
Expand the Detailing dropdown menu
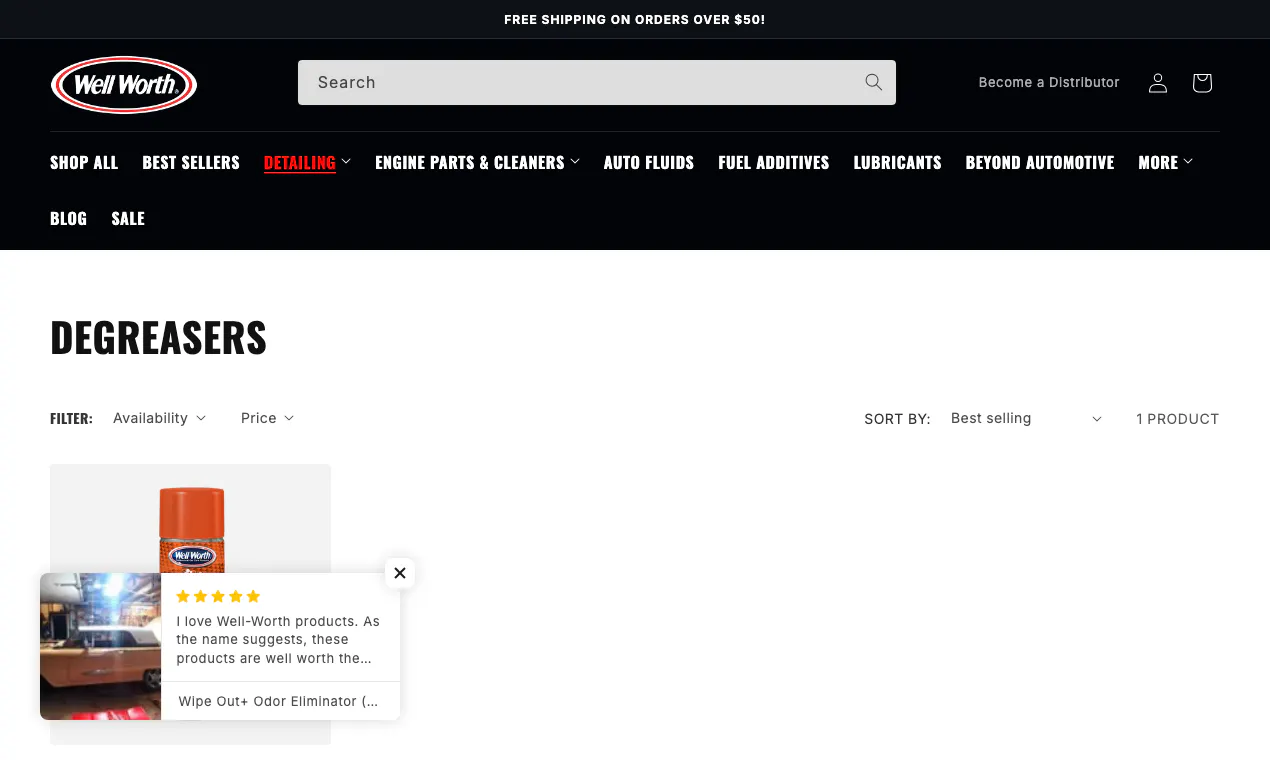(307, 162)
